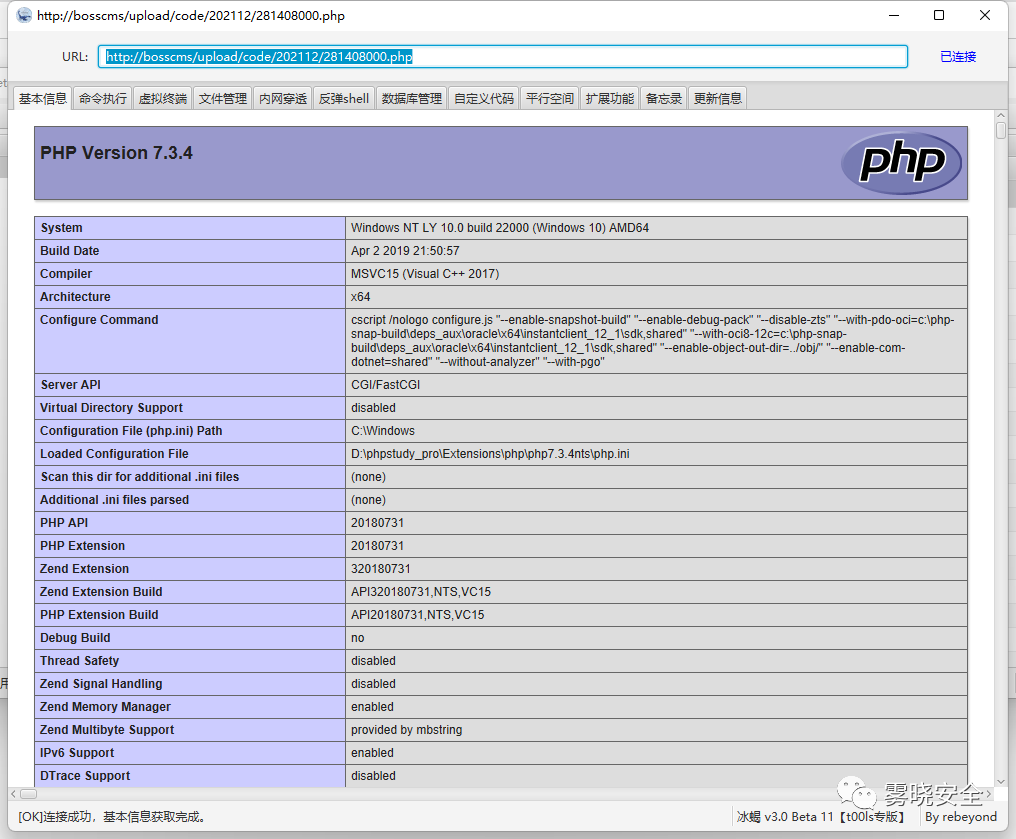Click the '320180731' value
1016x839 pixels.
(381, 569)
